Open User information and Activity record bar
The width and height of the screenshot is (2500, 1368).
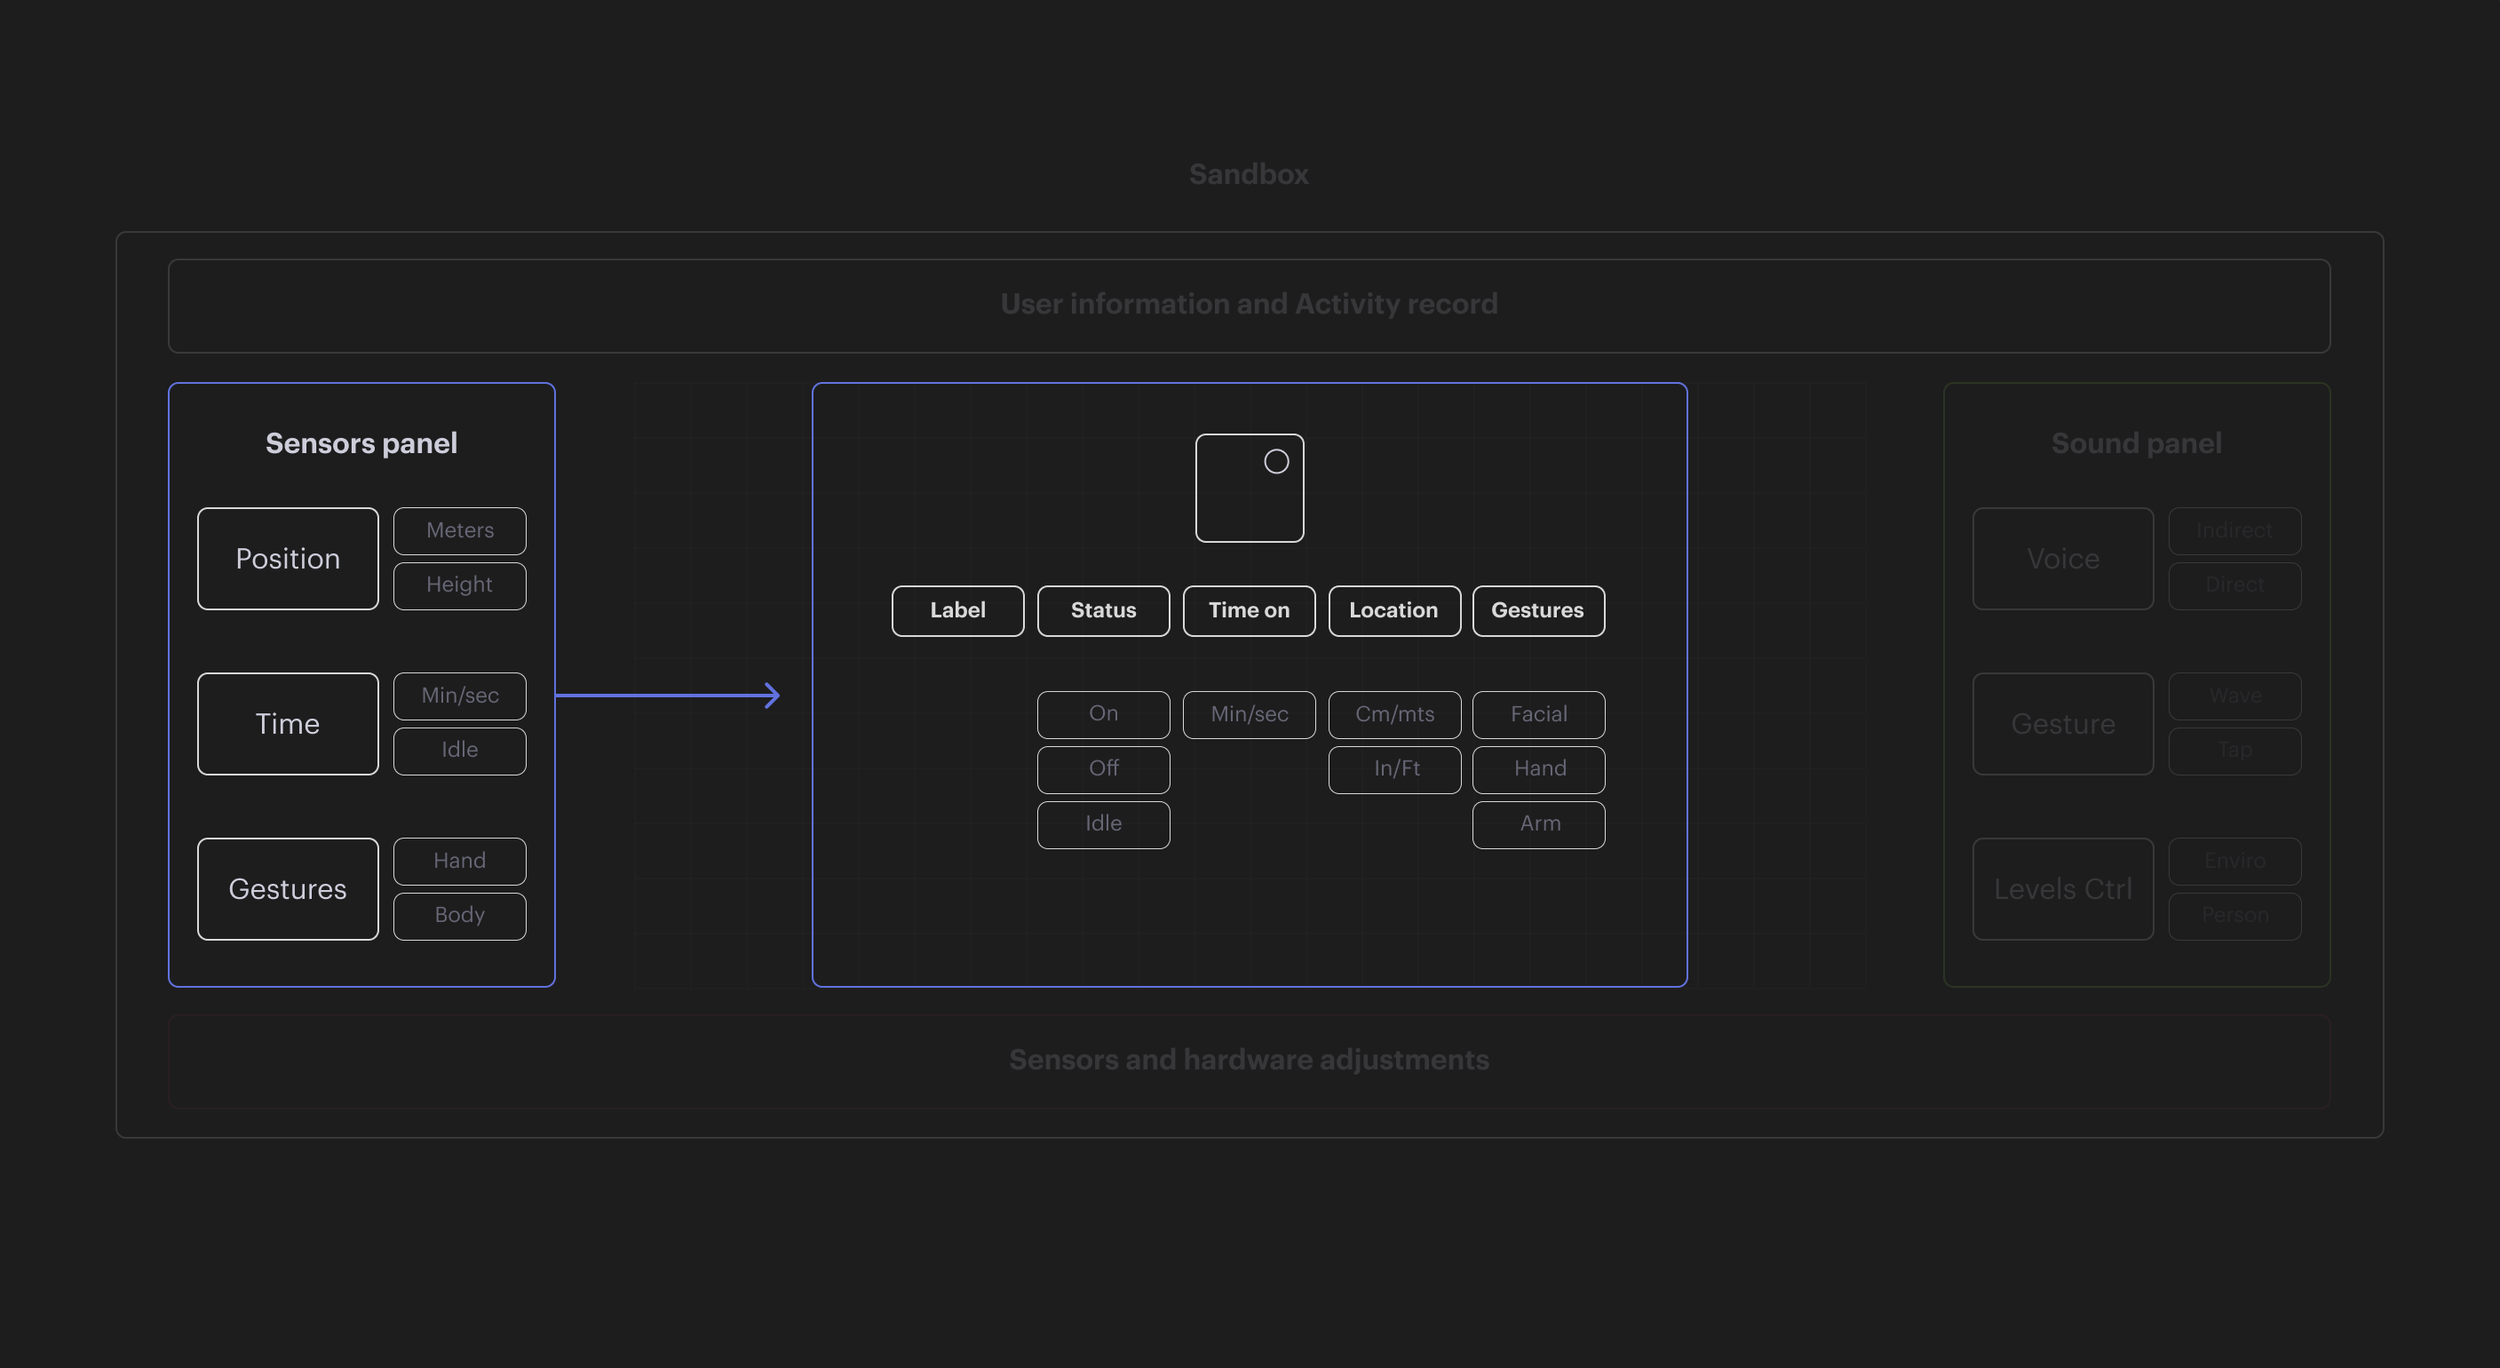(1249, 305)
